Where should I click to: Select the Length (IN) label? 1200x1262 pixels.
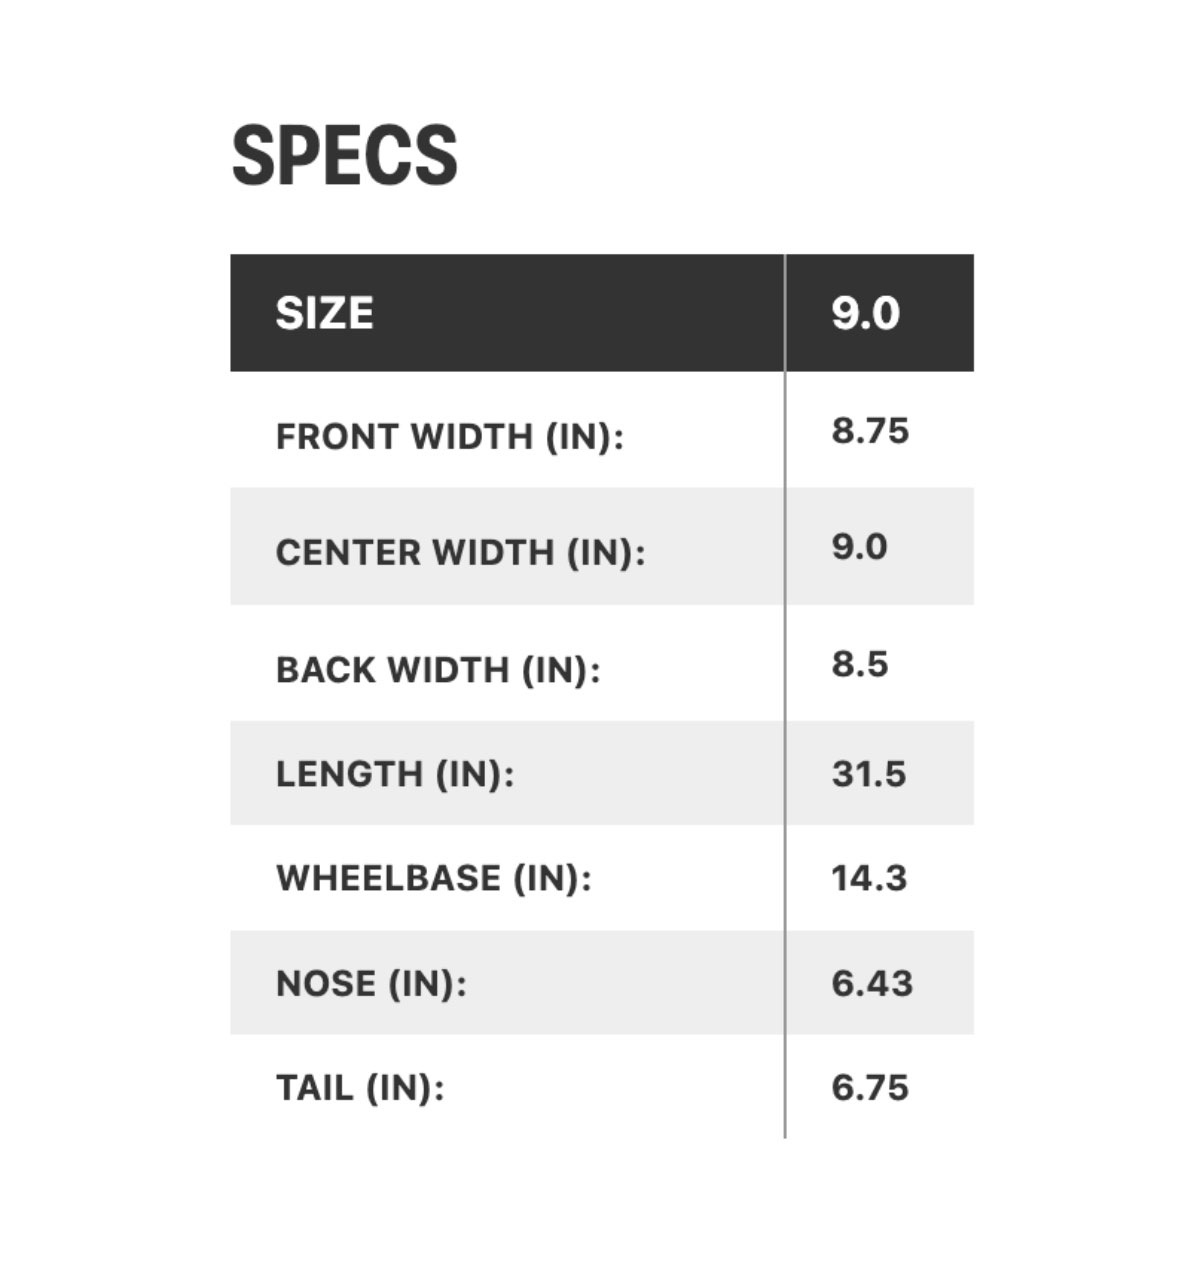pyautogui.click(x=395, y=774)
